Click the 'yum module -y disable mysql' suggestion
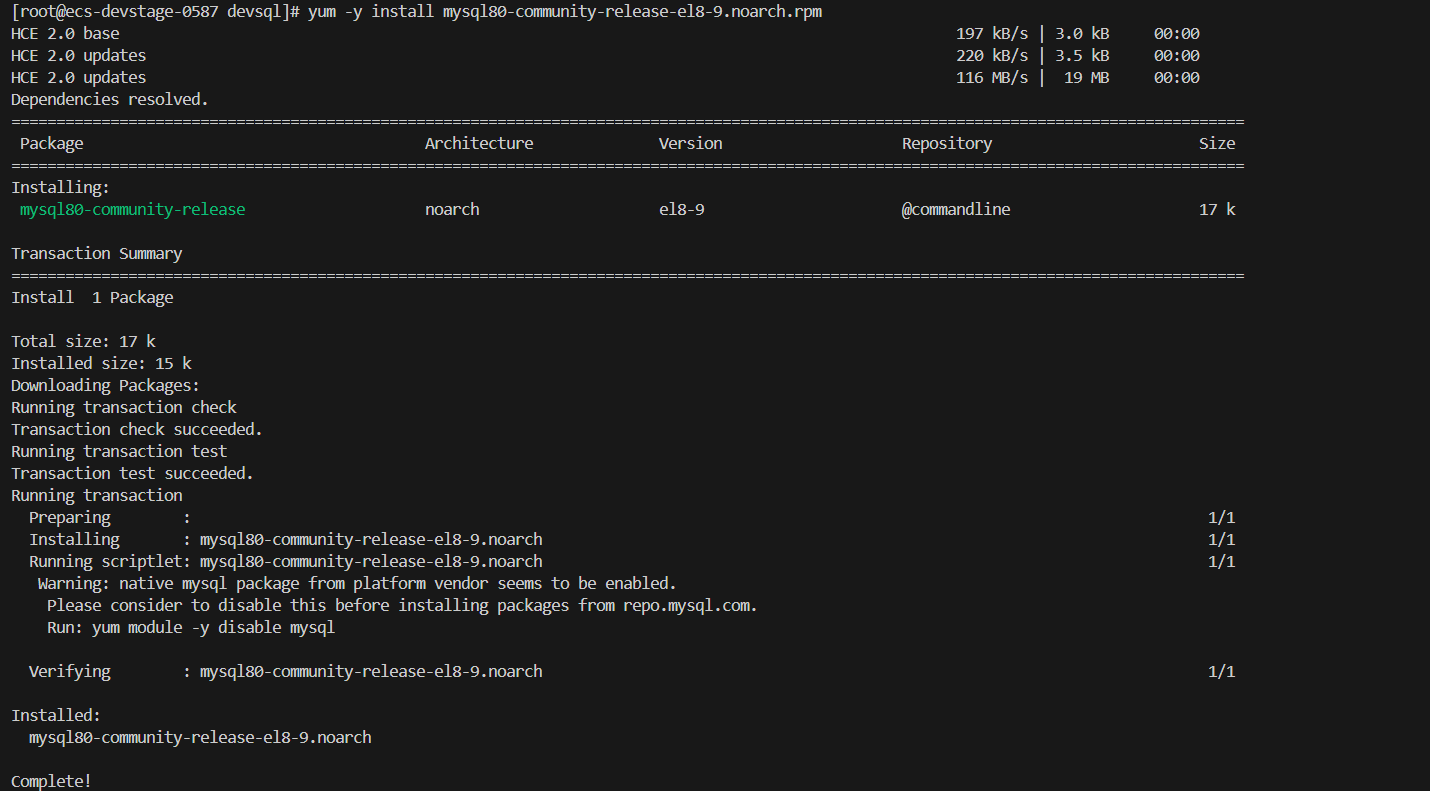The width and height of the screenshot is (1430, 791). [213, 627]
